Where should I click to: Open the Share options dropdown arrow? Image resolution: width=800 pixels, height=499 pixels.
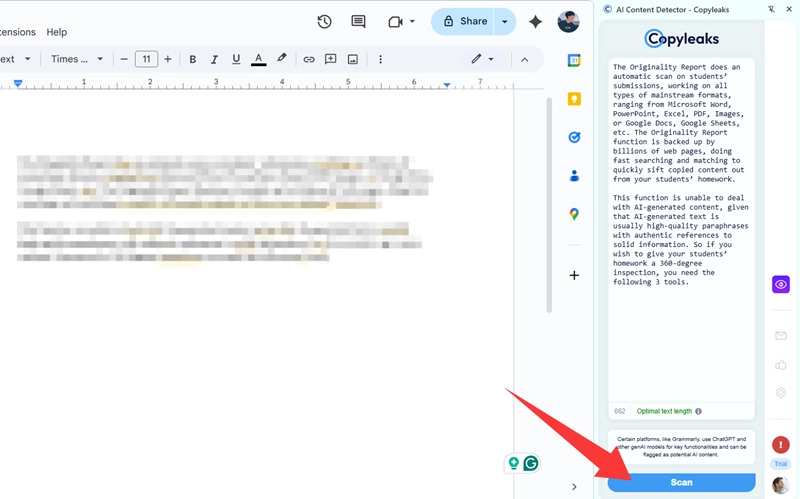(505, 21)
